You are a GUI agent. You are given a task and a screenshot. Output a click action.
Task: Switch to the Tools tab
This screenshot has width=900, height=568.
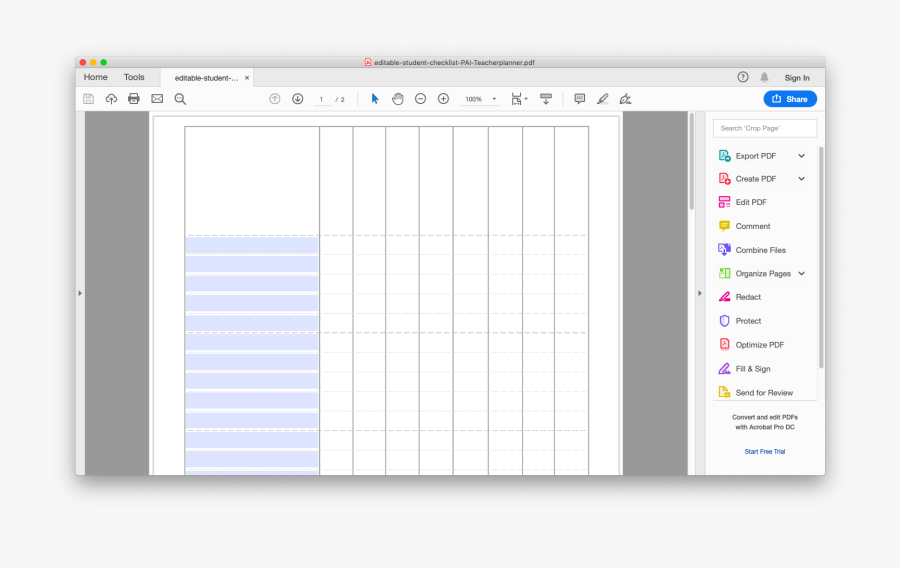[134, 77]
